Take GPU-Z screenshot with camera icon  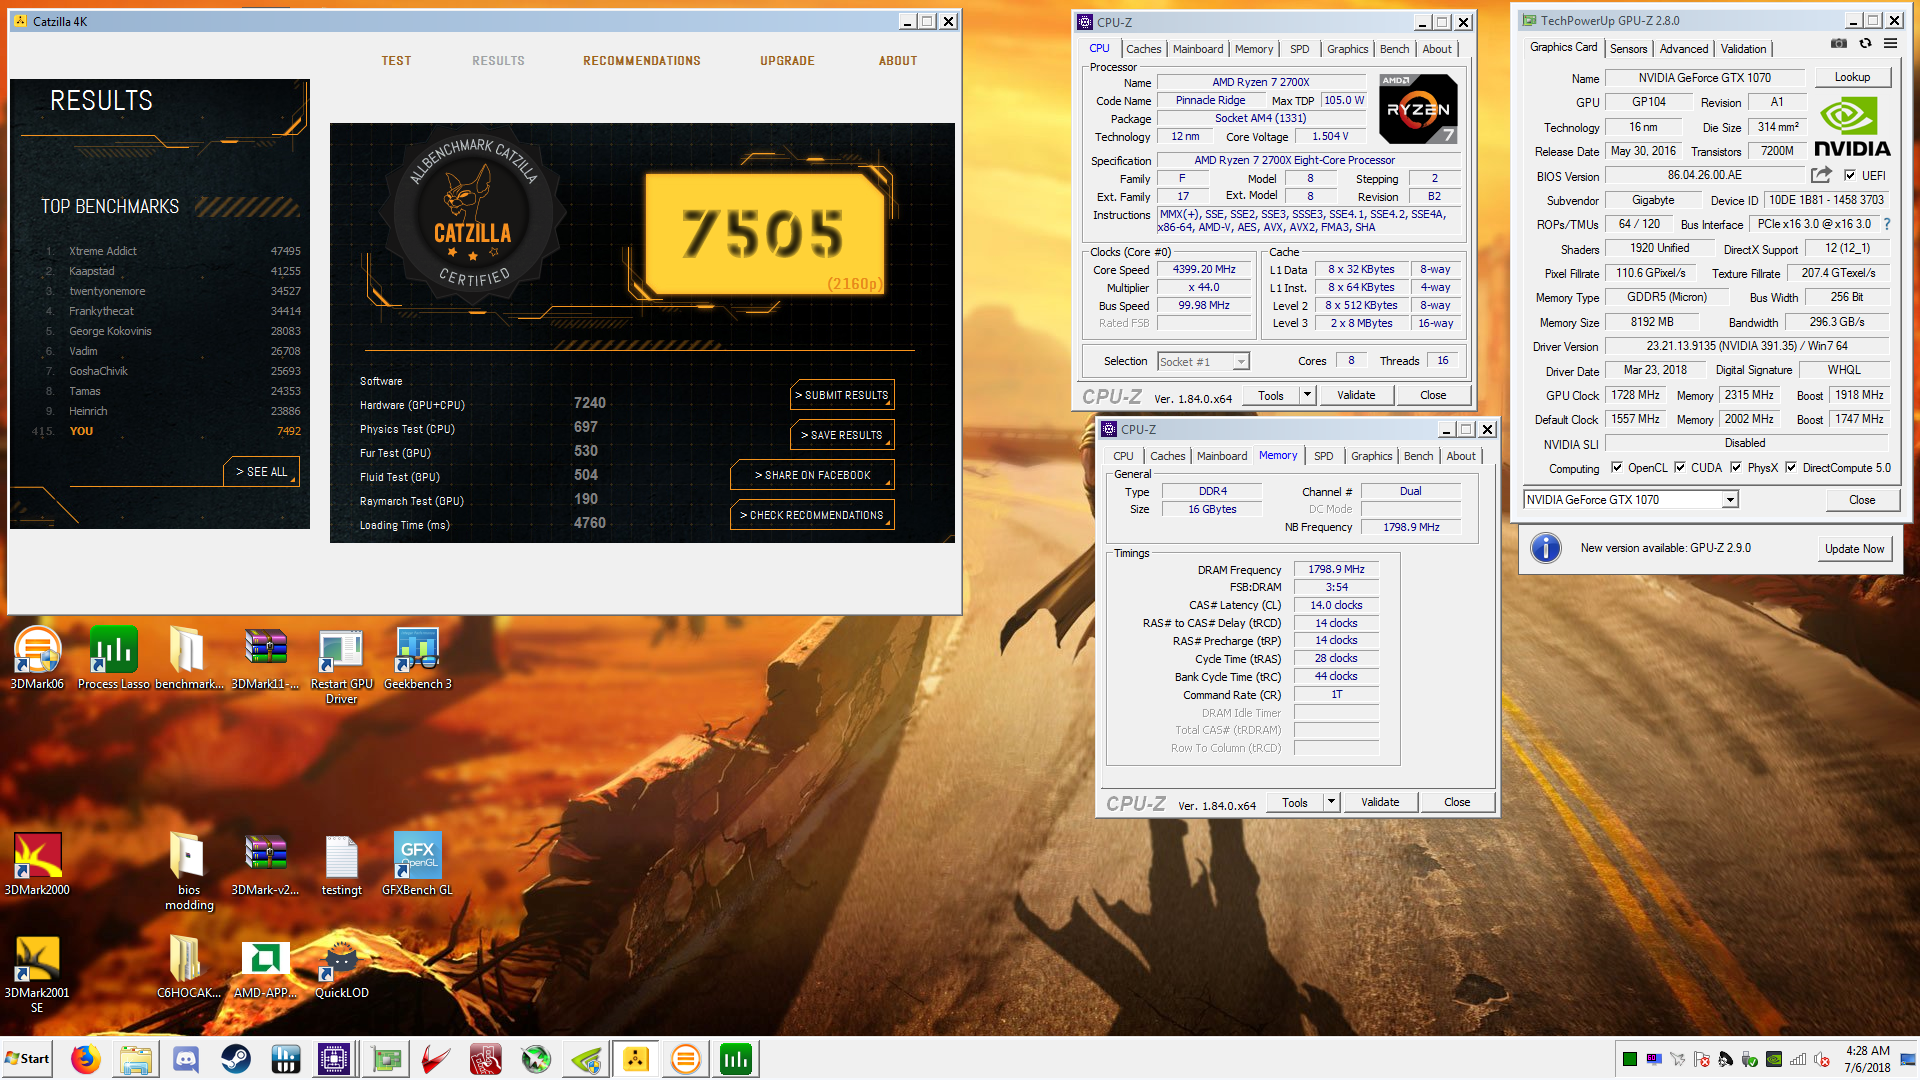point(1838,43)
